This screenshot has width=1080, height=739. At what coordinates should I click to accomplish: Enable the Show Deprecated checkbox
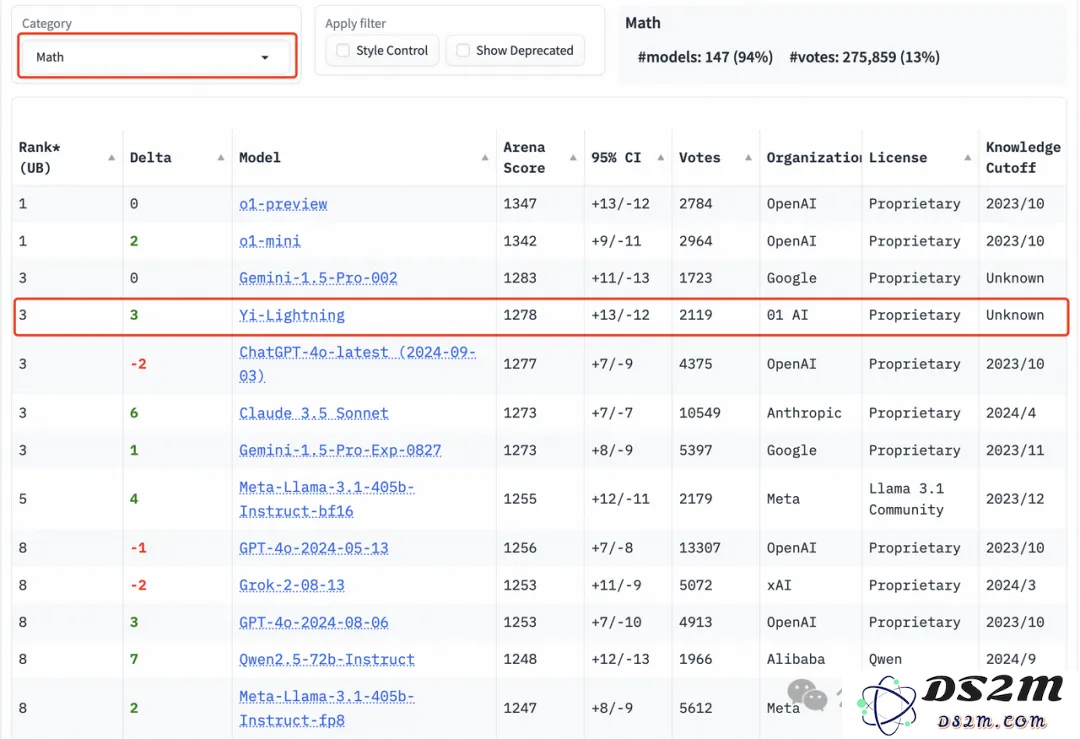(463, 50)
